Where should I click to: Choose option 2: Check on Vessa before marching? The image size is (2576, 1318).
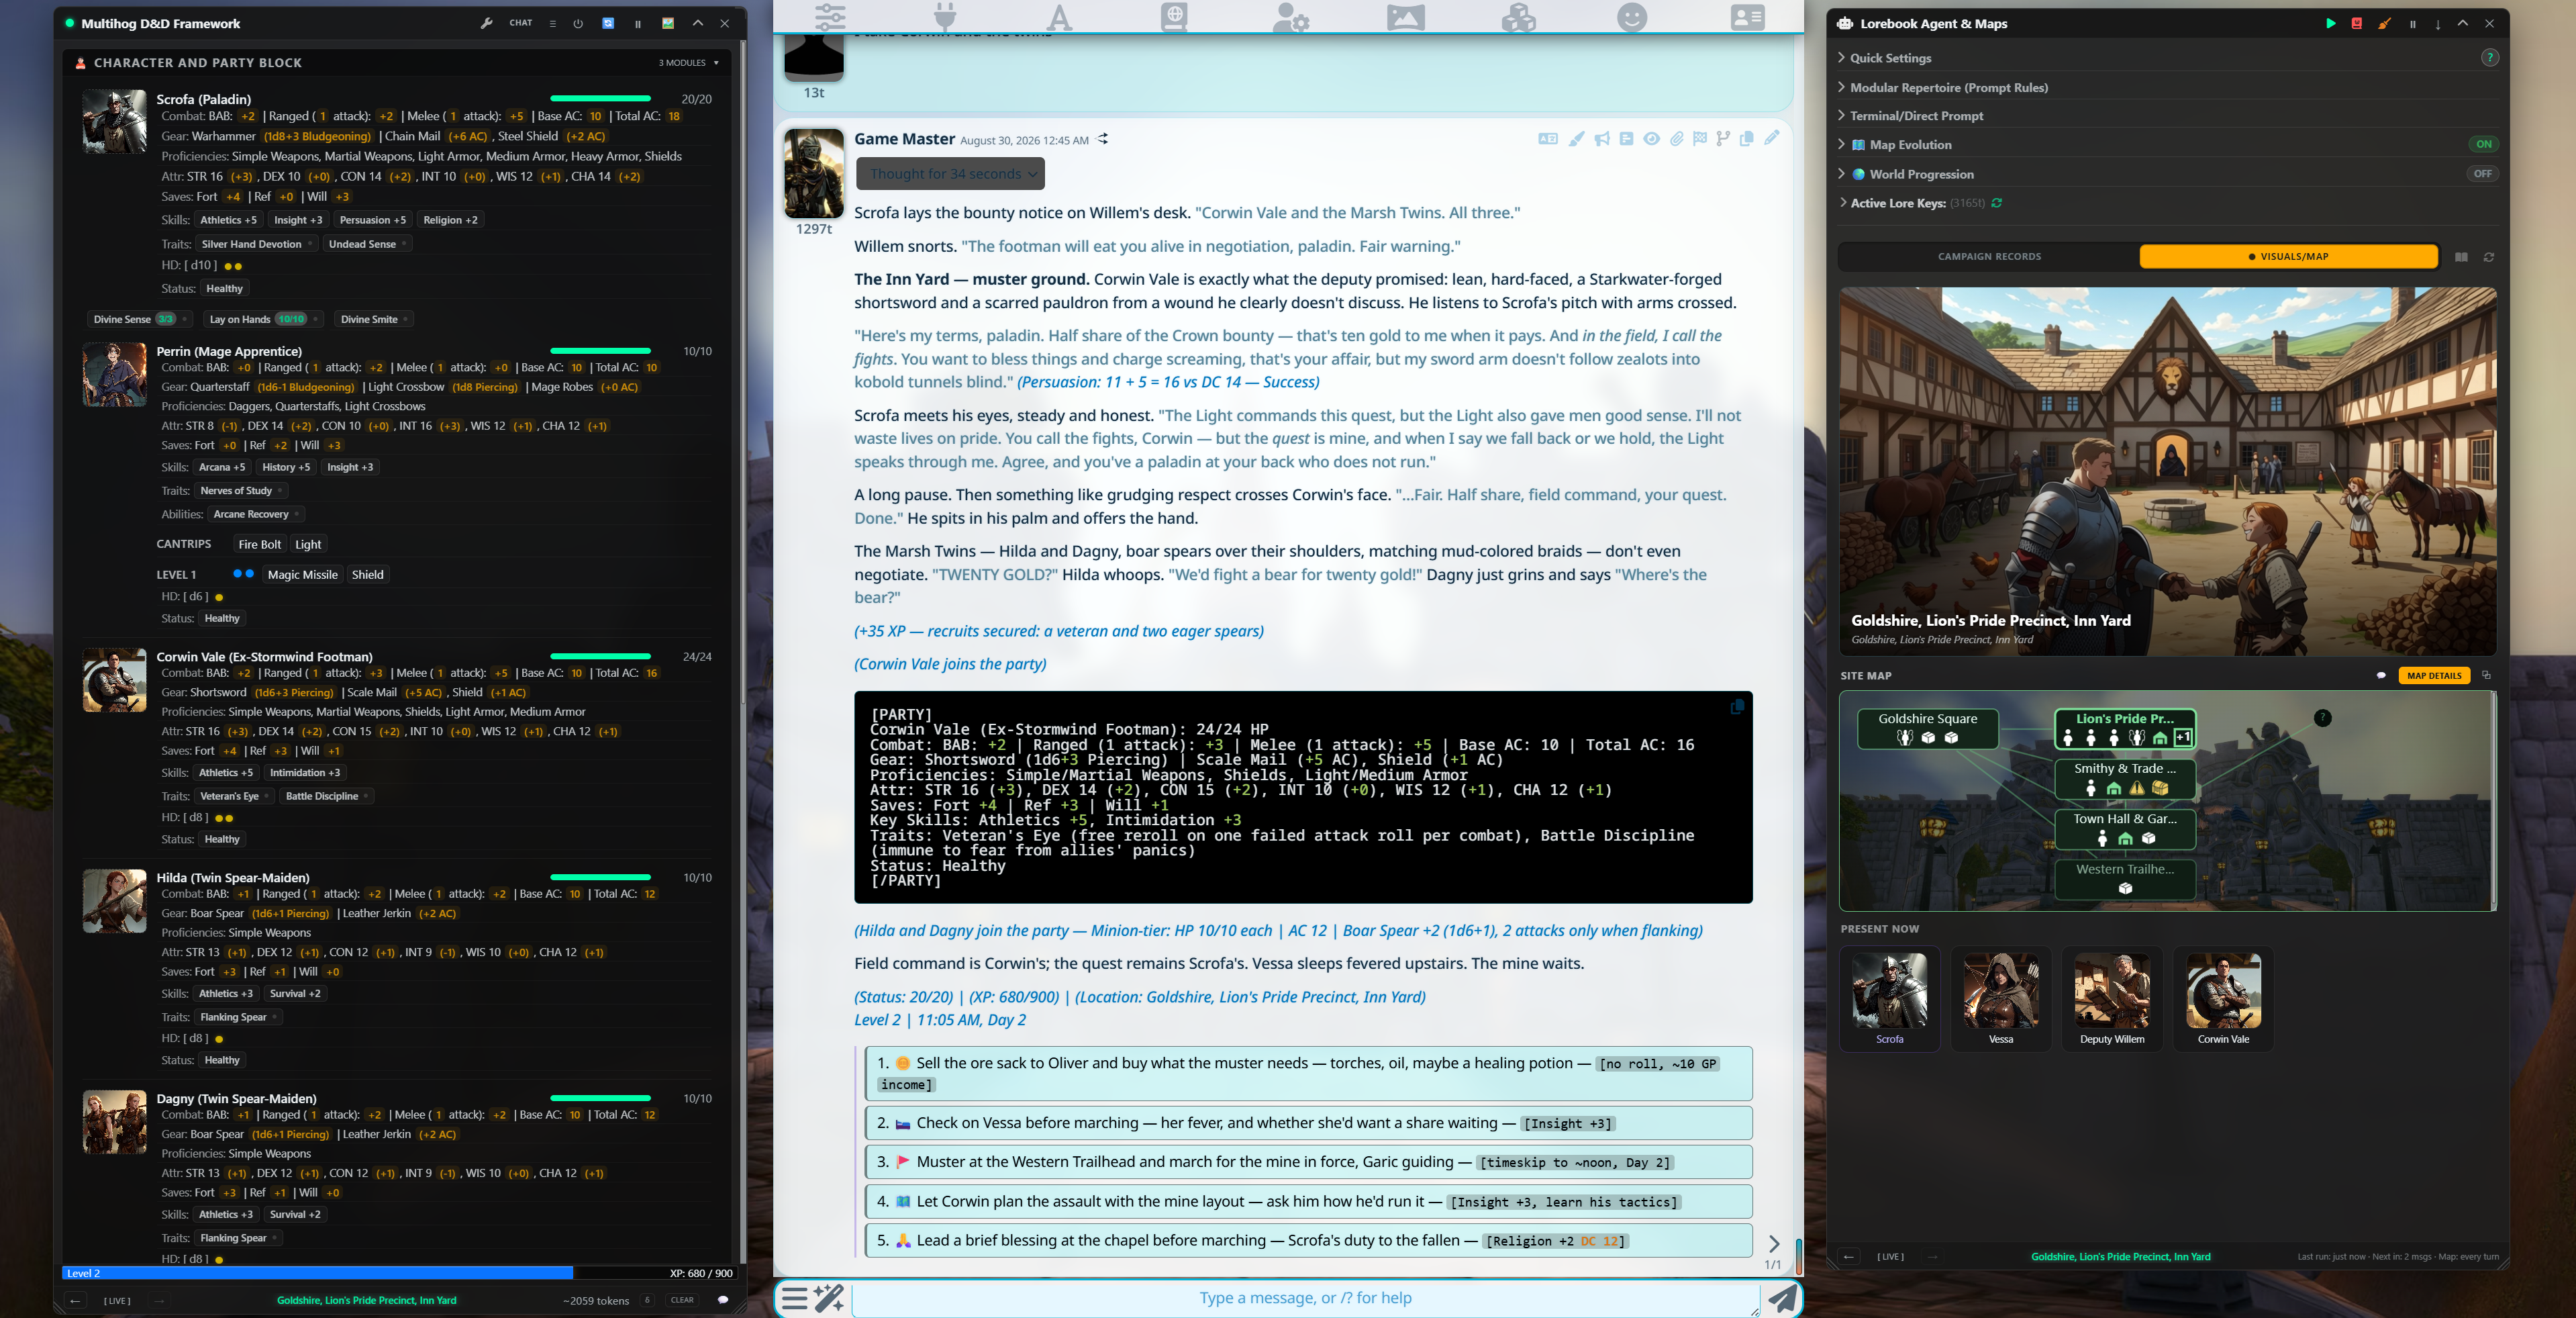[1308, 1123]
